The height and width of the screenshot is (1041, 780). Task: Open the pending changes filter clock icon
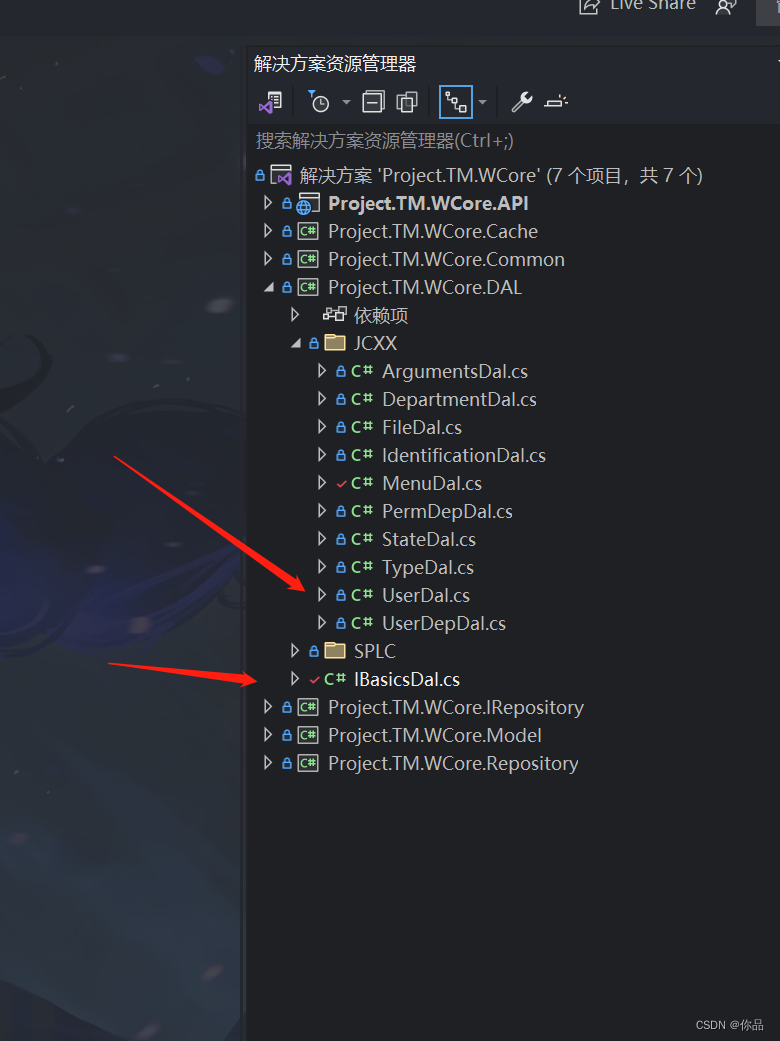pyautogui.click(x=319, y=102)
